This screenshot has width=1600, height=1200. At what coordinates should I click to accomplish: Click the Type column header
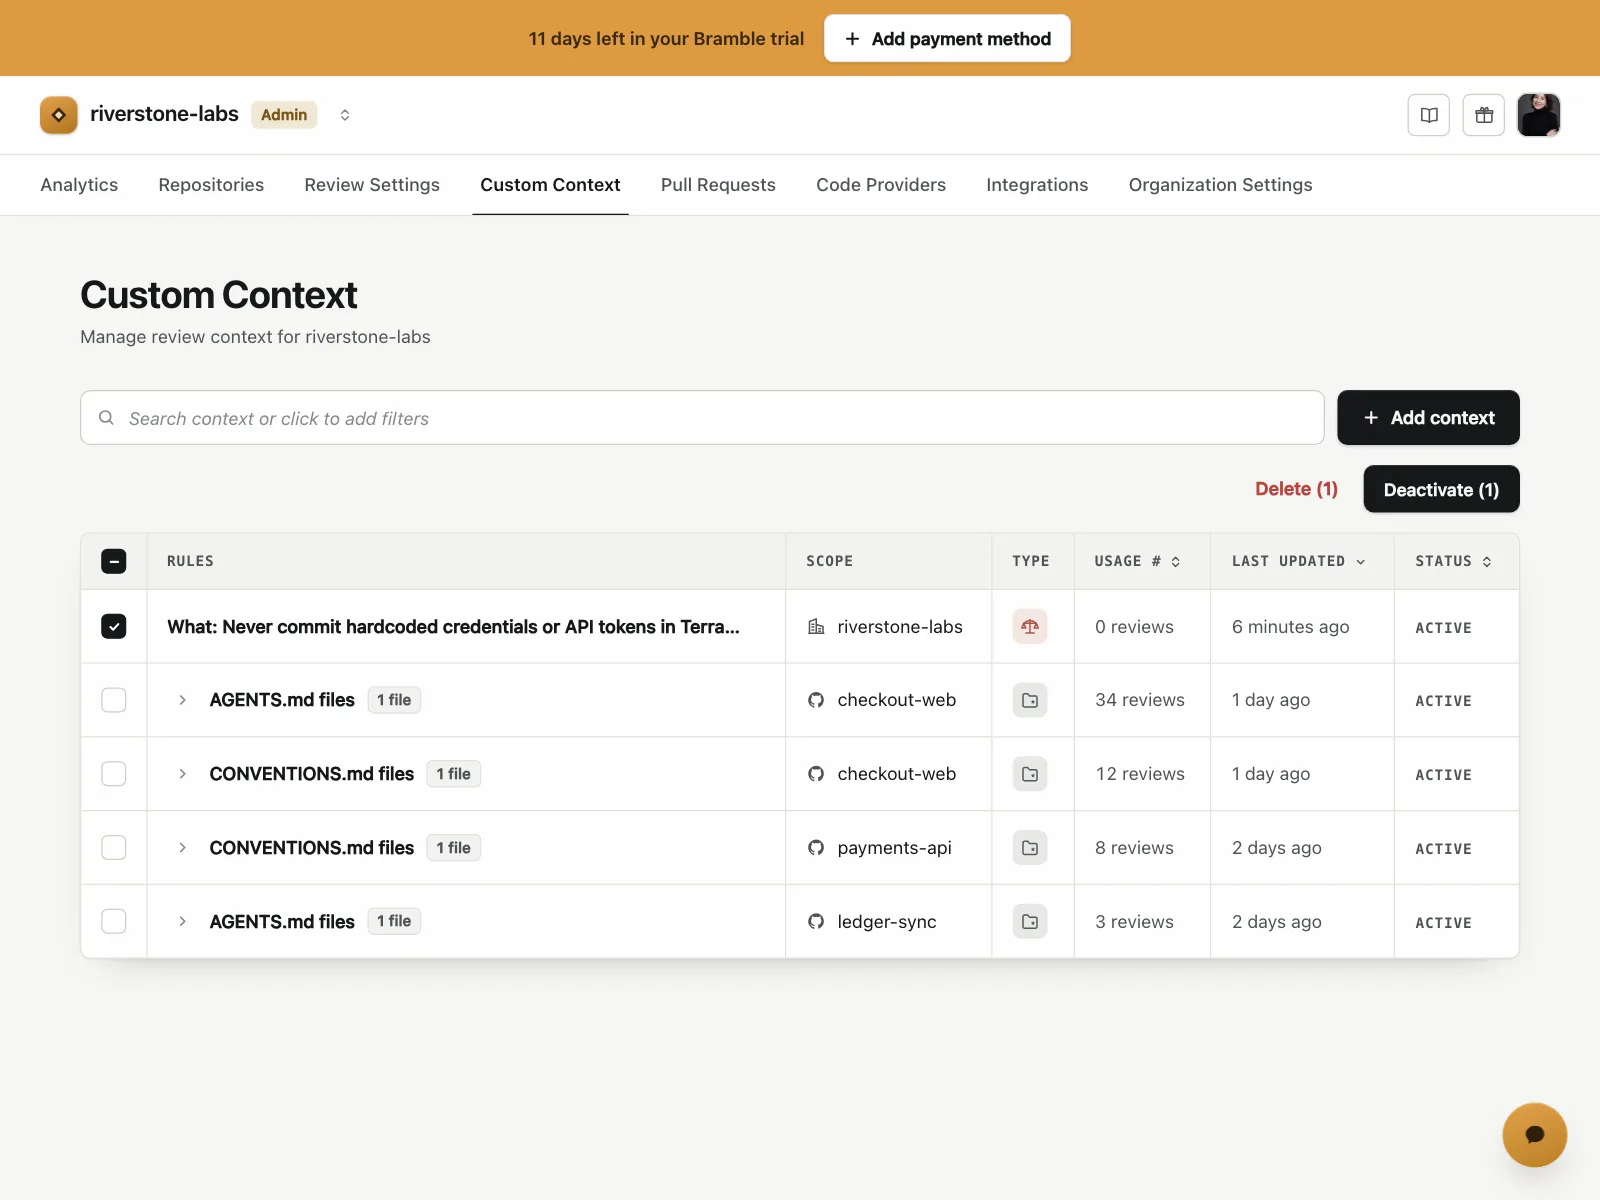[x=1031, y=561]
